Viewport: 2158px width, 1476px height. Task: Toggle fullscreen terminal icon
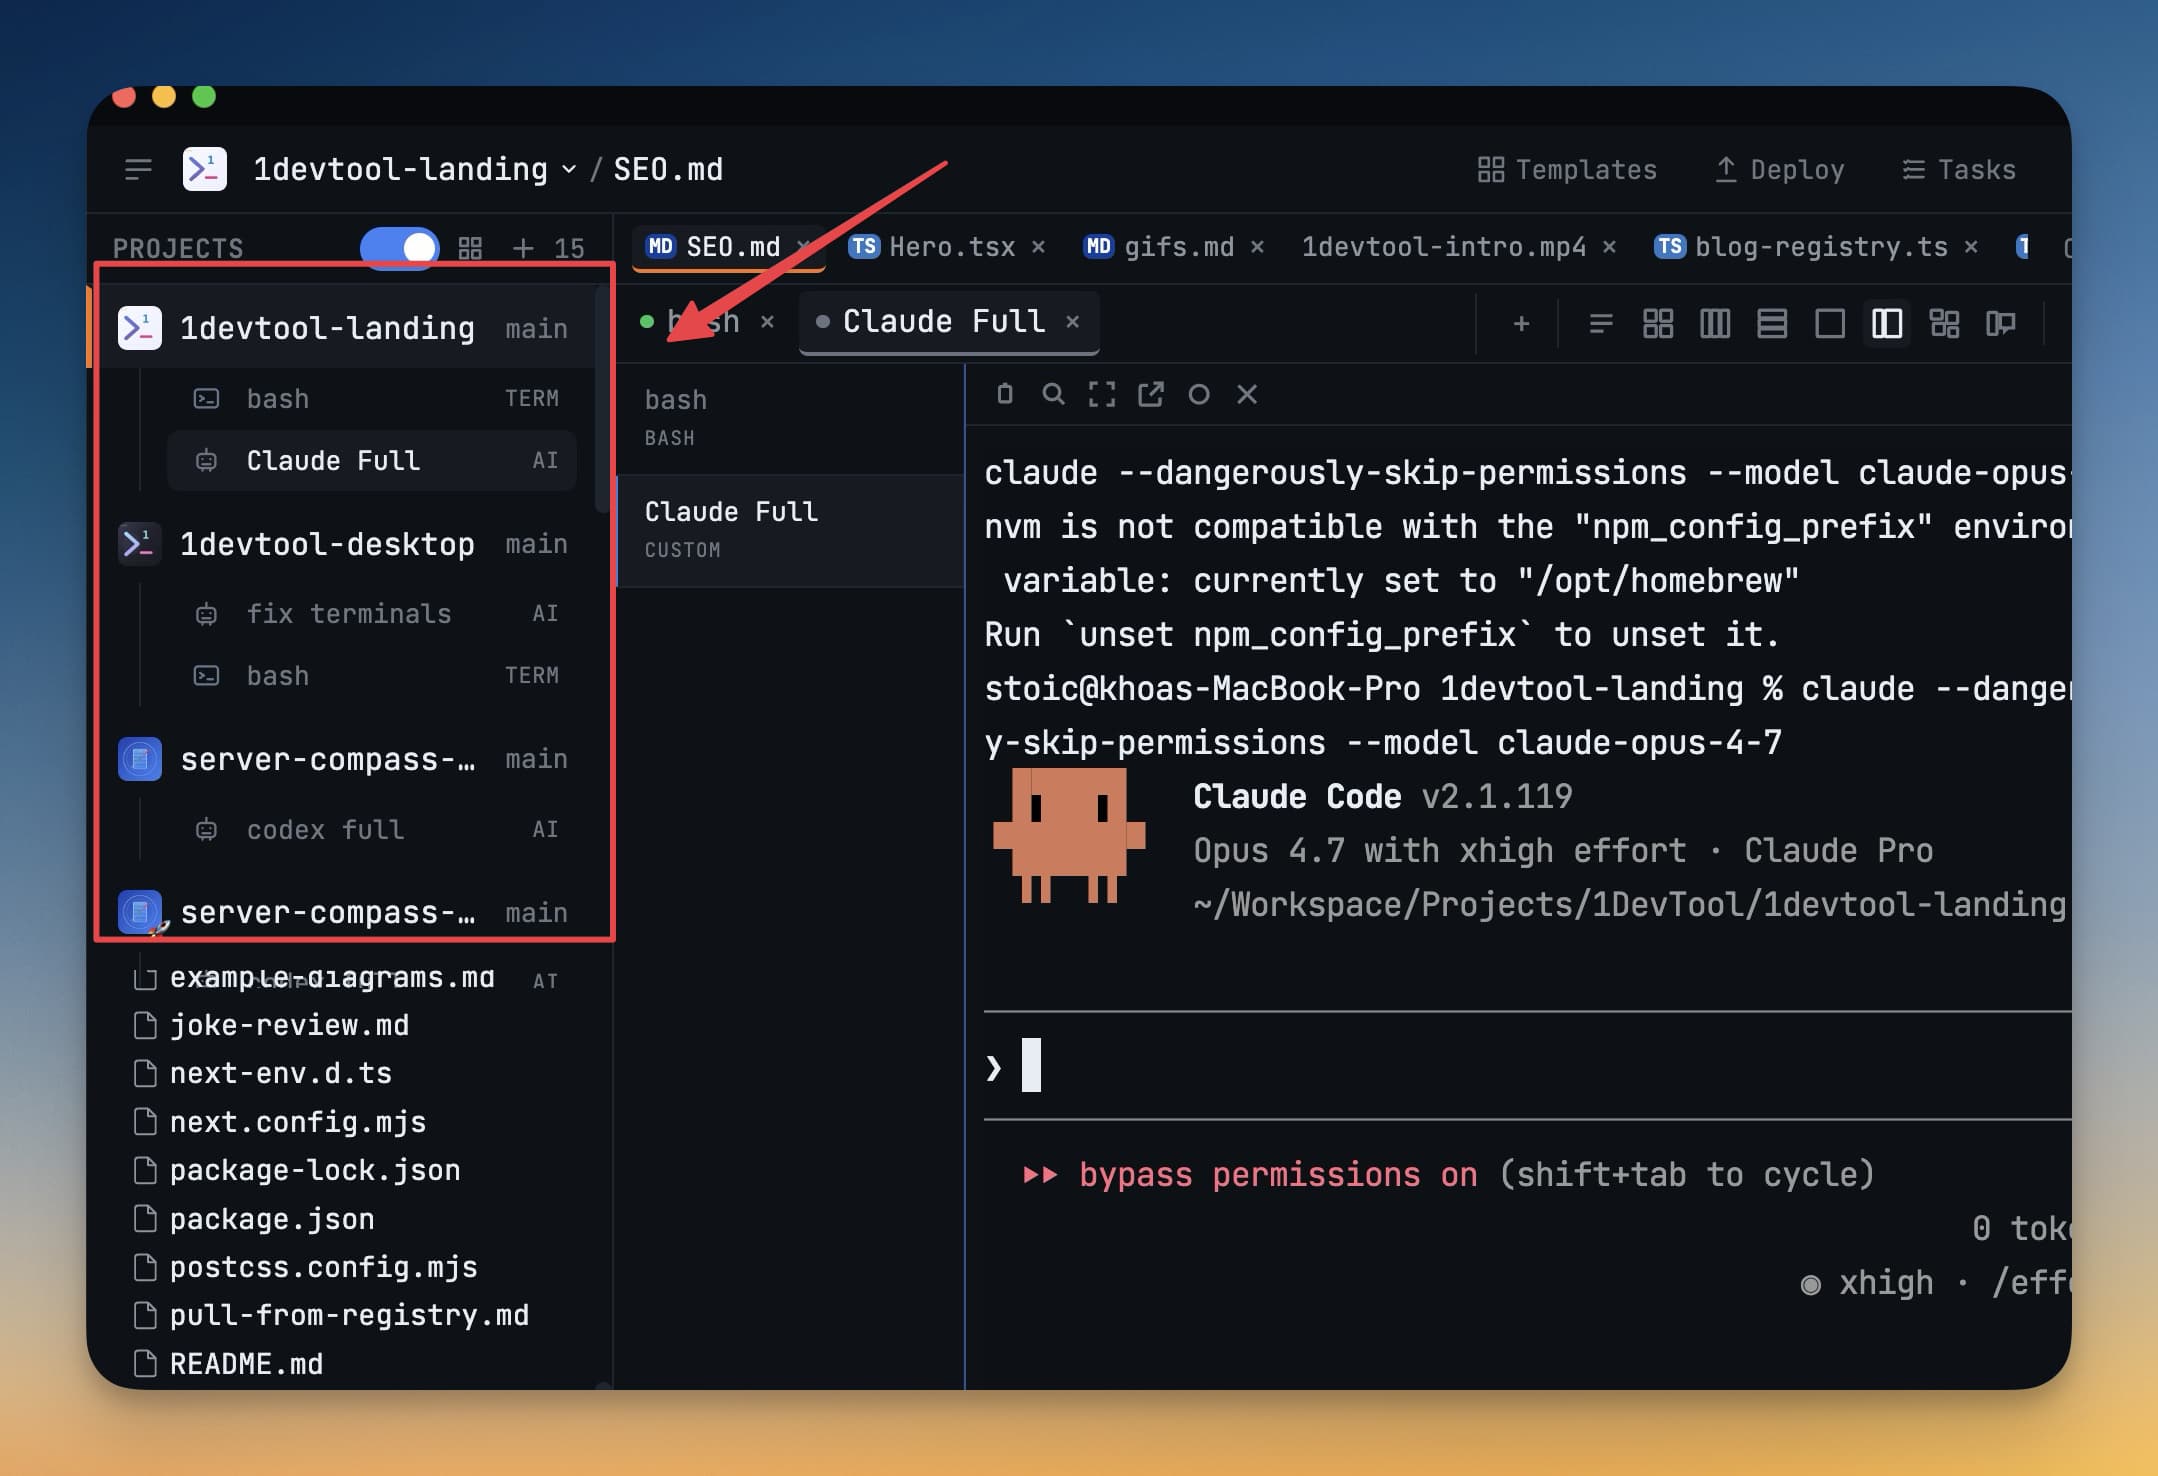(x=1102, y=394)
